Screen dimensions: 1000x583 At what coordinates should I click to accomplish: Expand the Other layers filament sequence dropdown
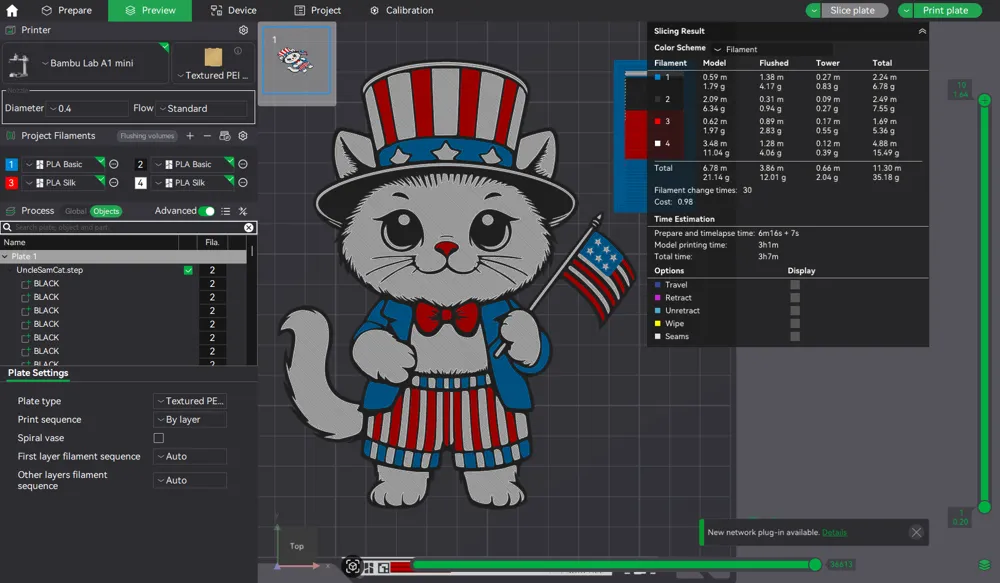[x=189, y=480]
